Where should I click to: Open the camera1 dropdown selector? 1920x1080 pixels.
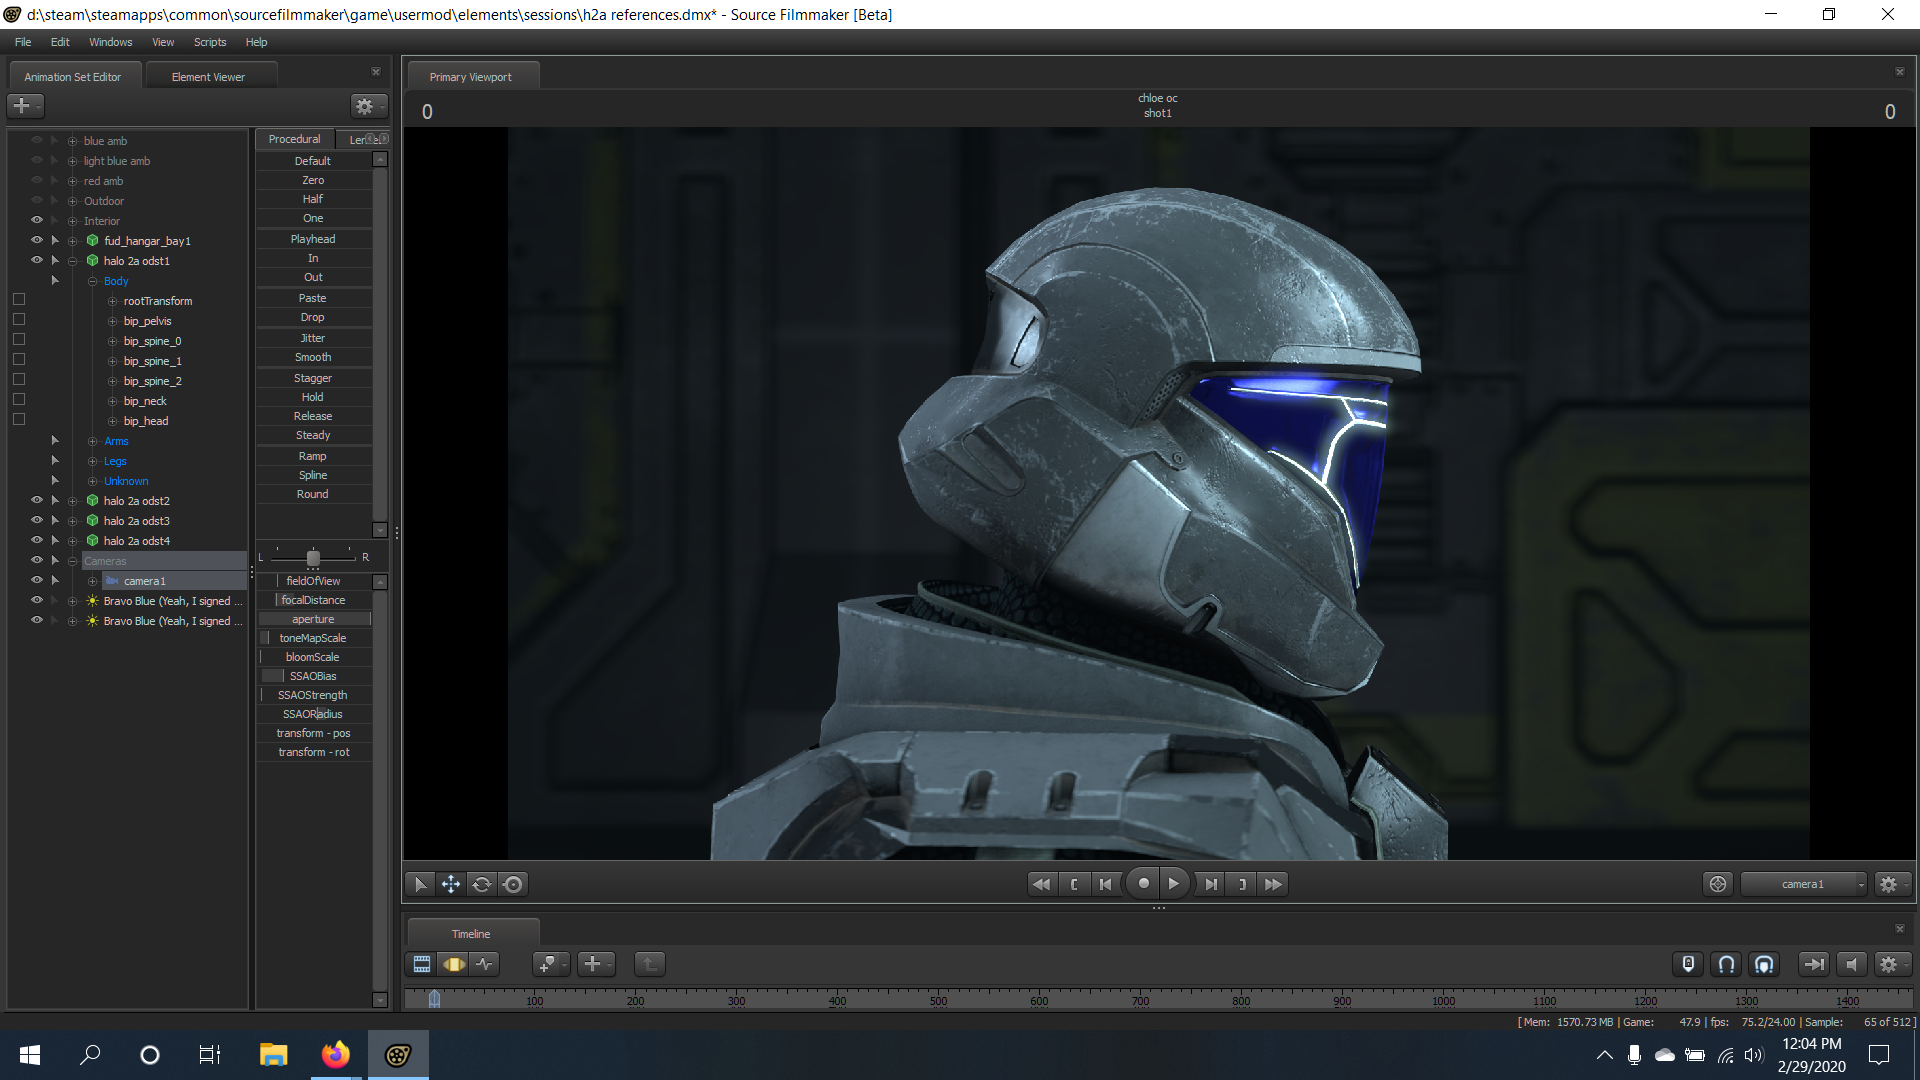click(1804, 884)
